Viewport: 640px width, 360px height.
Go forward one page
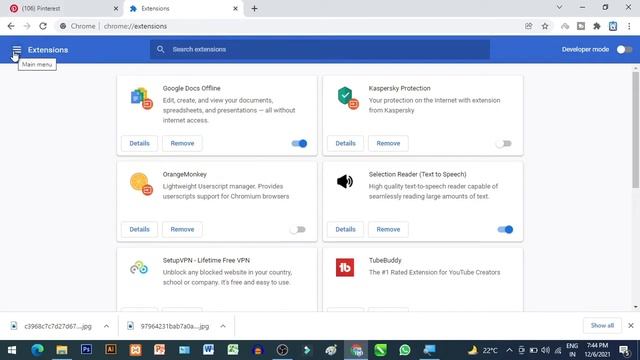pyautogui.click(x=27, y=26)
